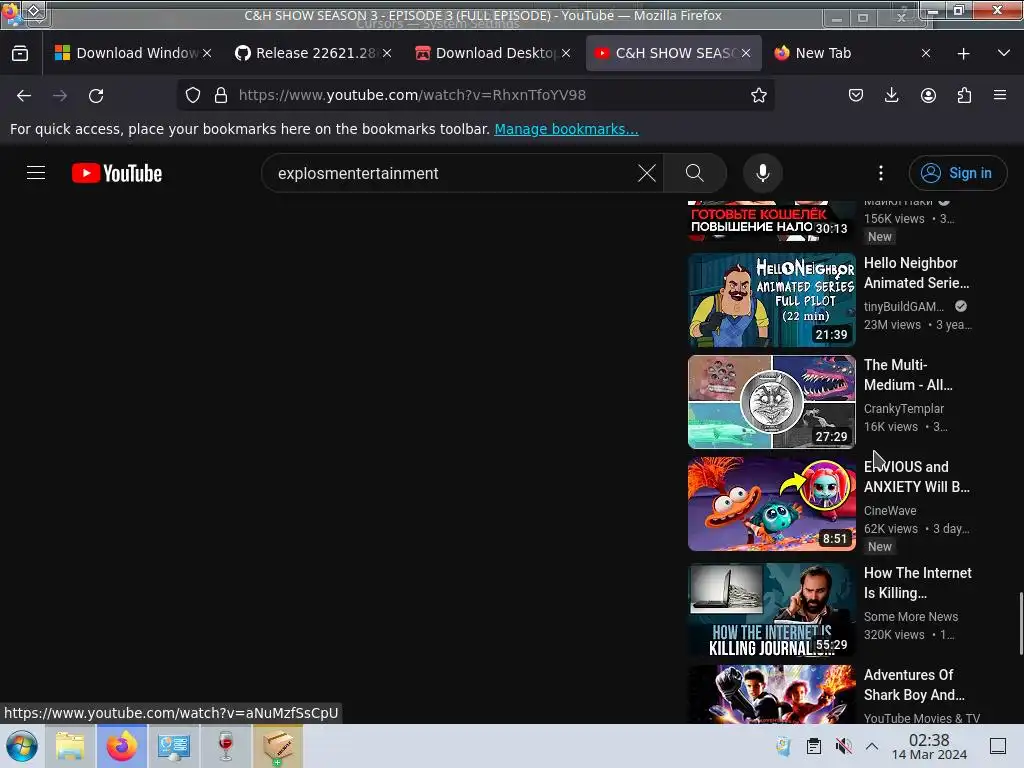Click the Manage bookmarks link
Screen dimensions: 1024x768
coord(566,129)
